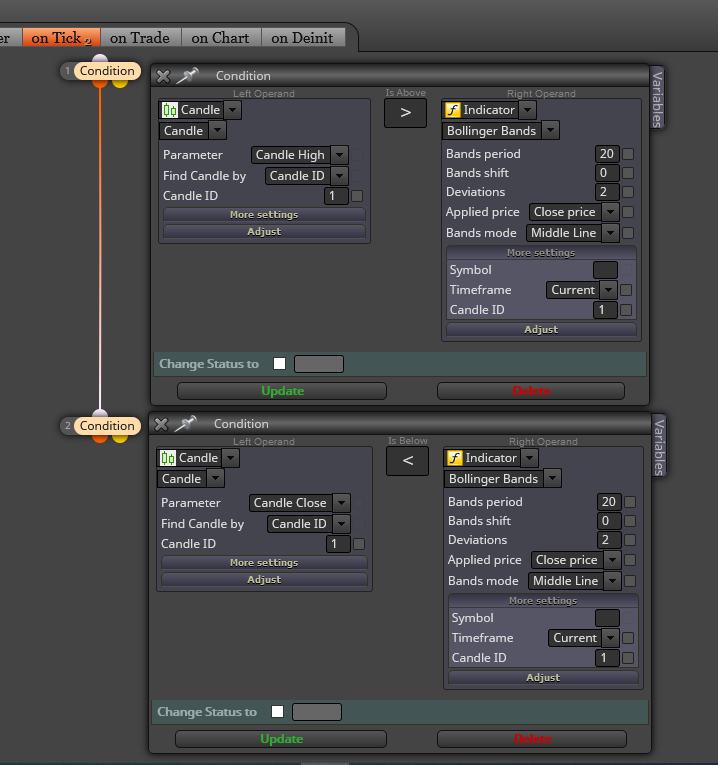Click the function icon beside Indicator in second Condition
Image resolution: width=718 pixels, height=765 pixels.
click(x=455, y=458)
